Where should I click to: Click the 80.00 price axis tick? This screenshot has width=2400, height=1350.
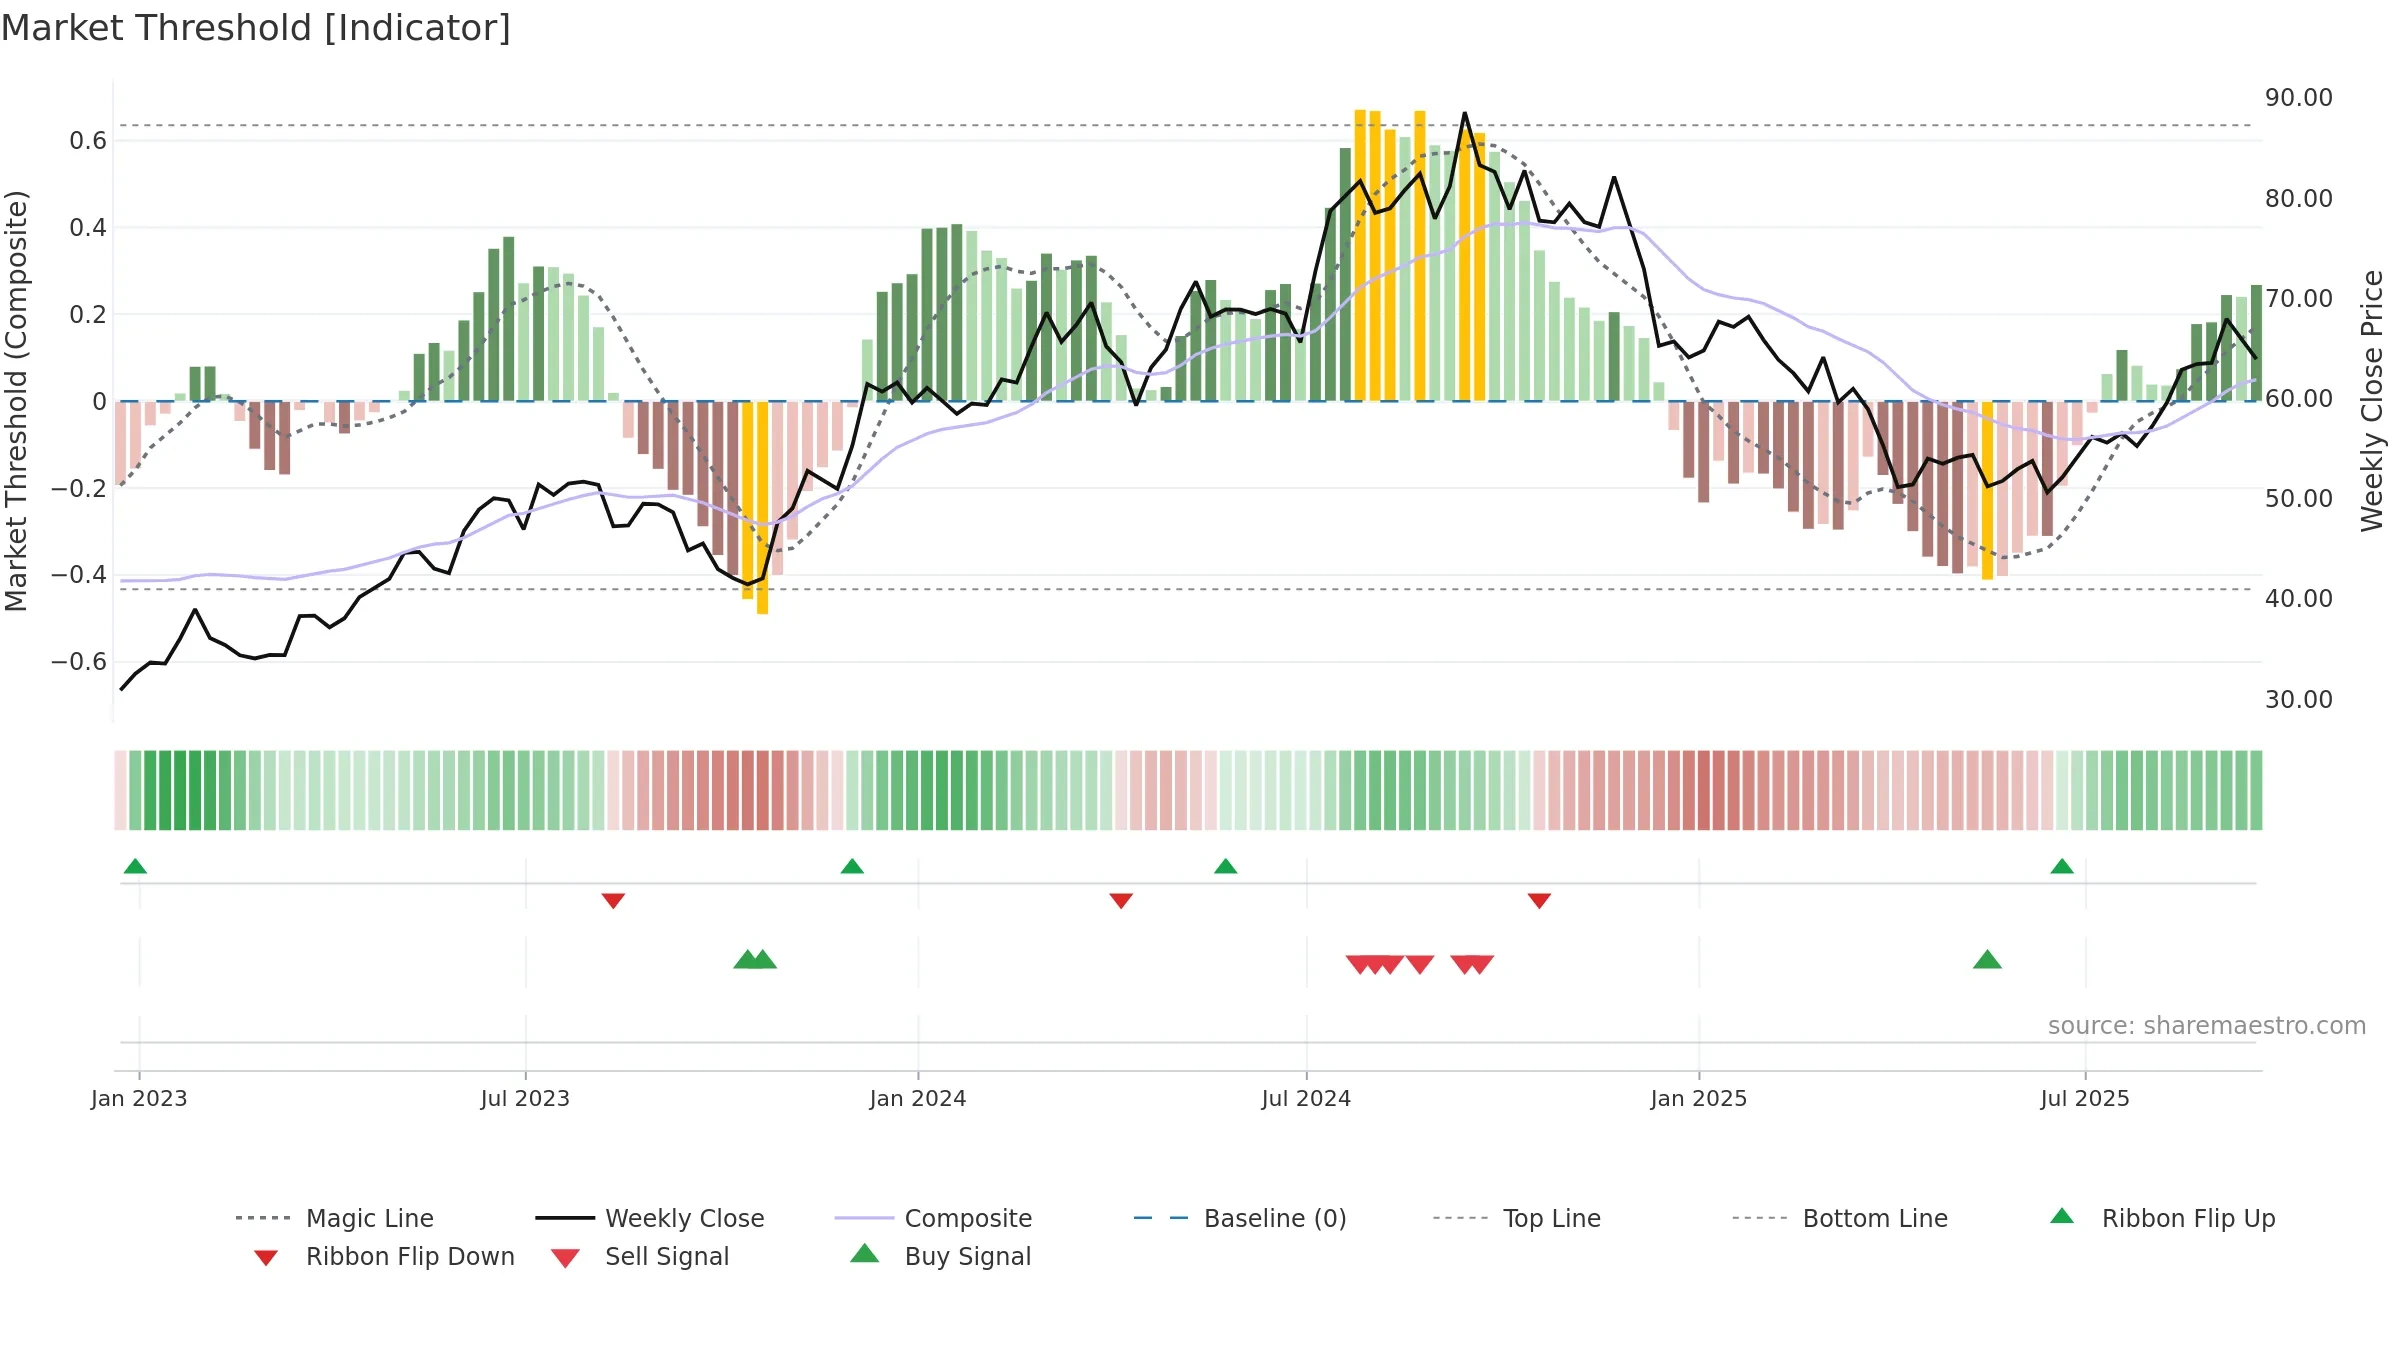coord(2299,198)
